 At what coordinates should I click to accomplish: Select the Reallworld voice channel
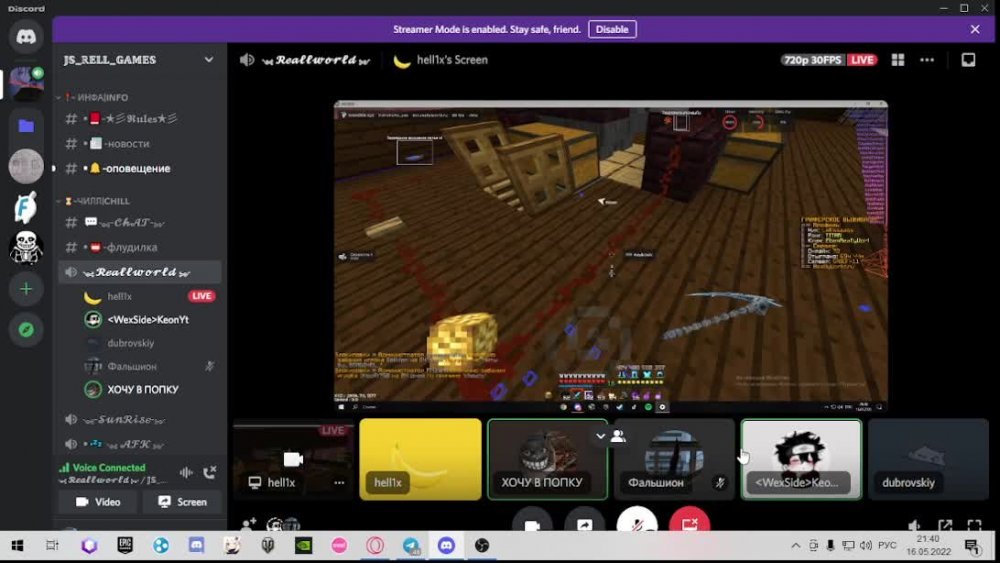click(140, 272)
